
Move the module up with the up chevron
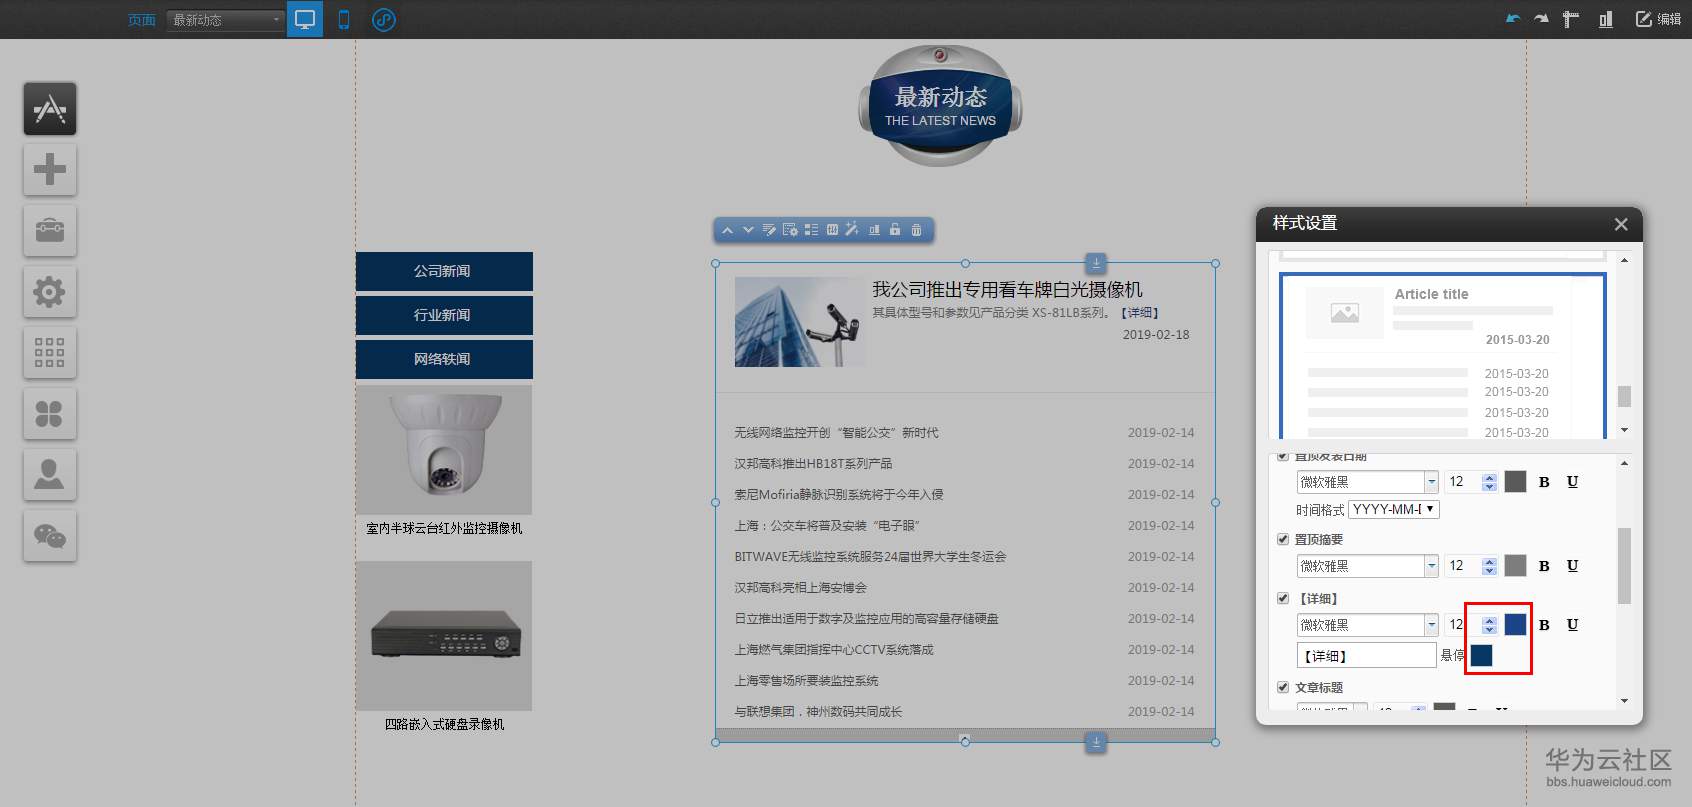click(x=728, y=230)
